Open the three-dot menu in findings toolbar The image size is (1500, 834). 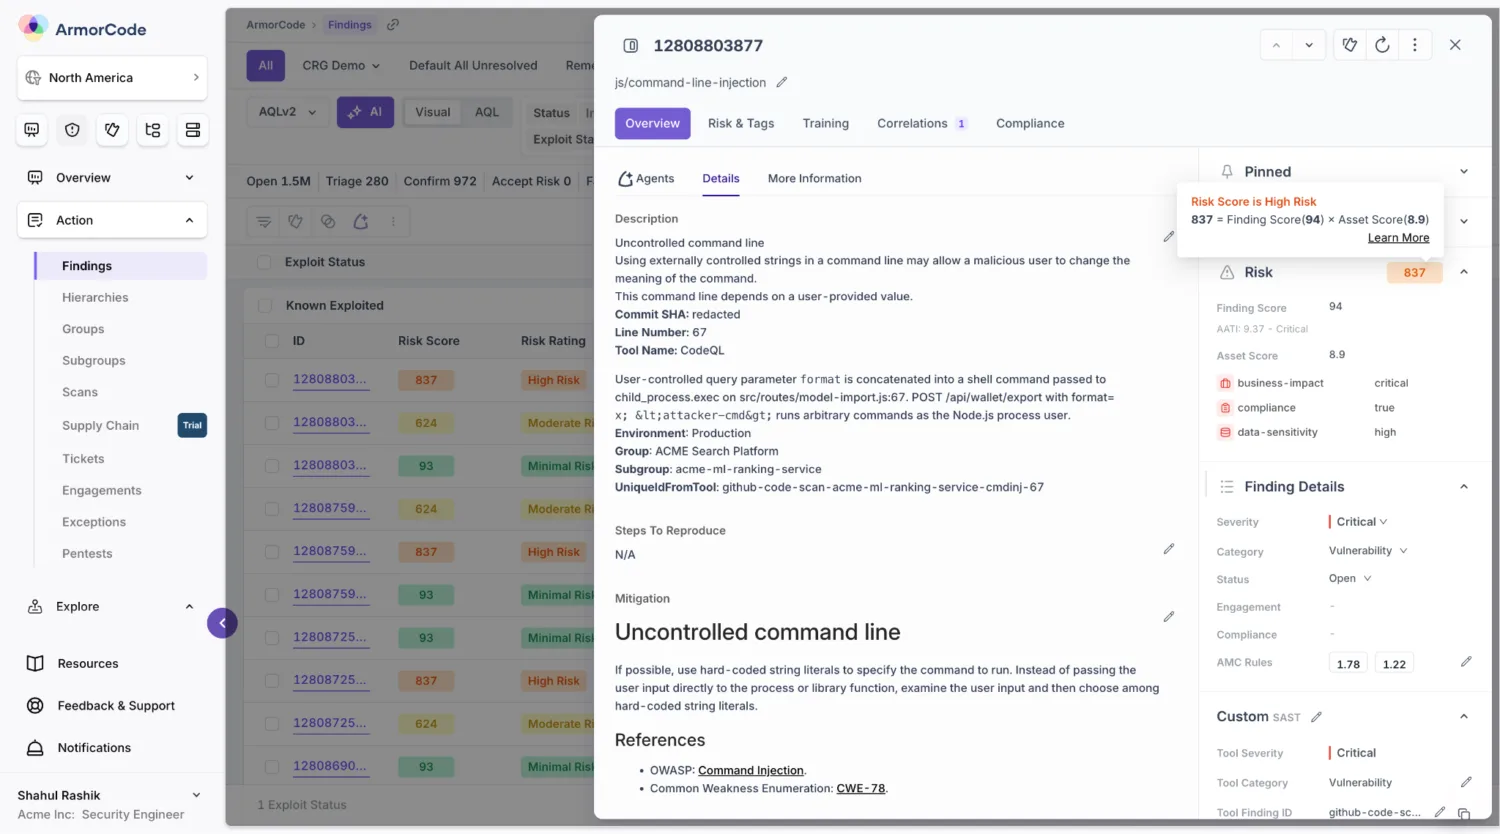(x=393, y=222)
